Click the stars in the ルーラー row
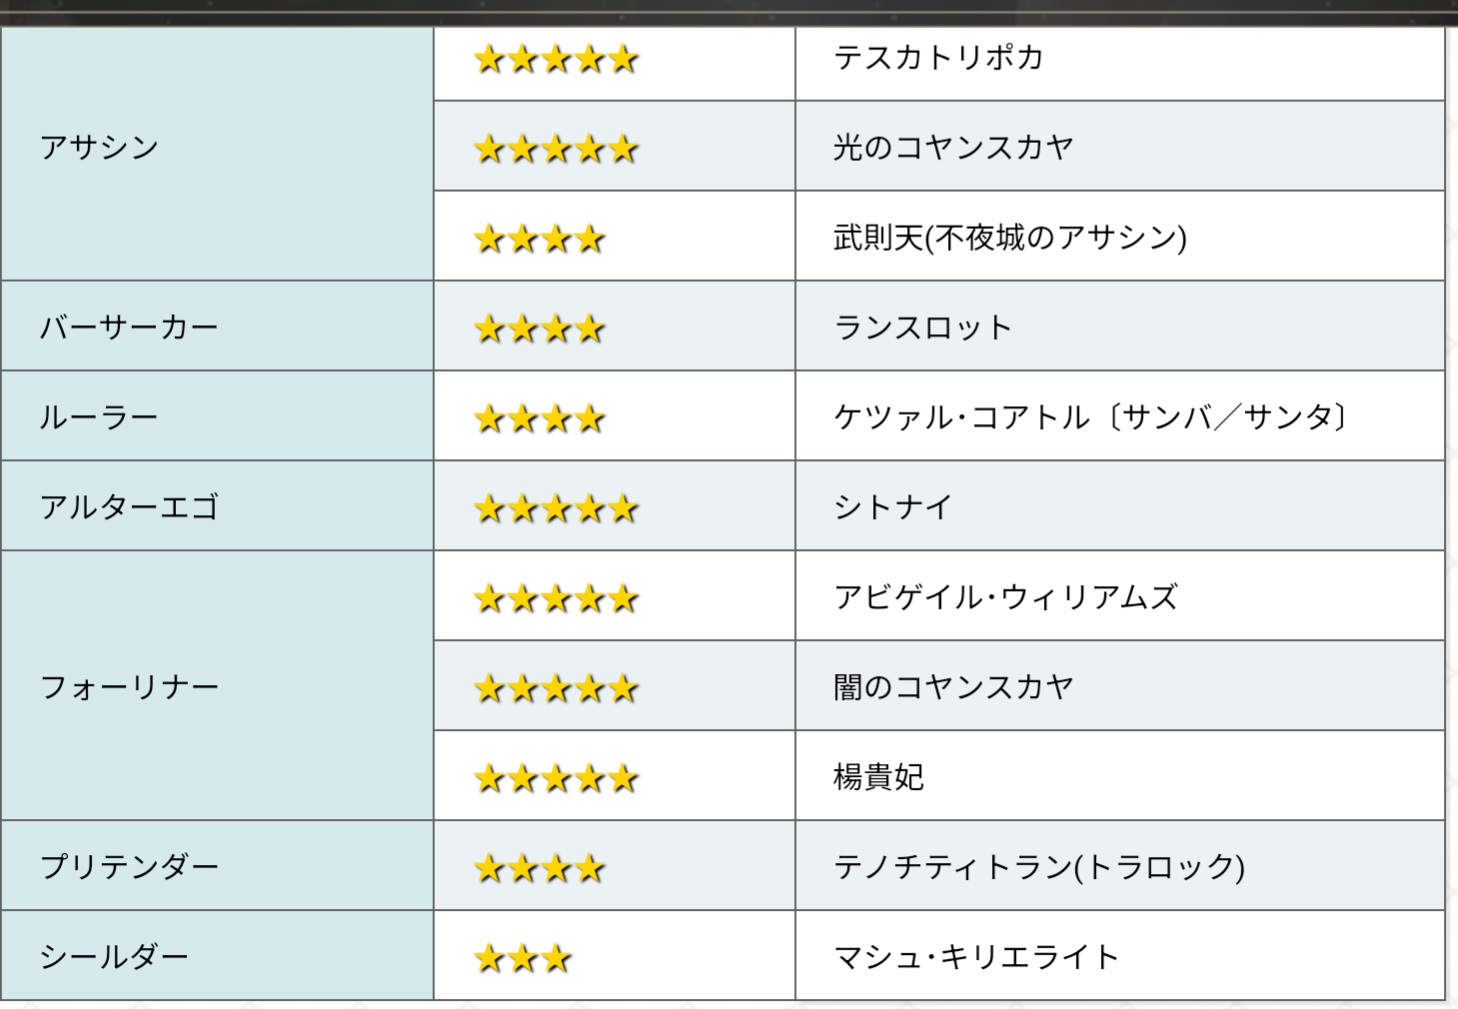 coord(540,419)
